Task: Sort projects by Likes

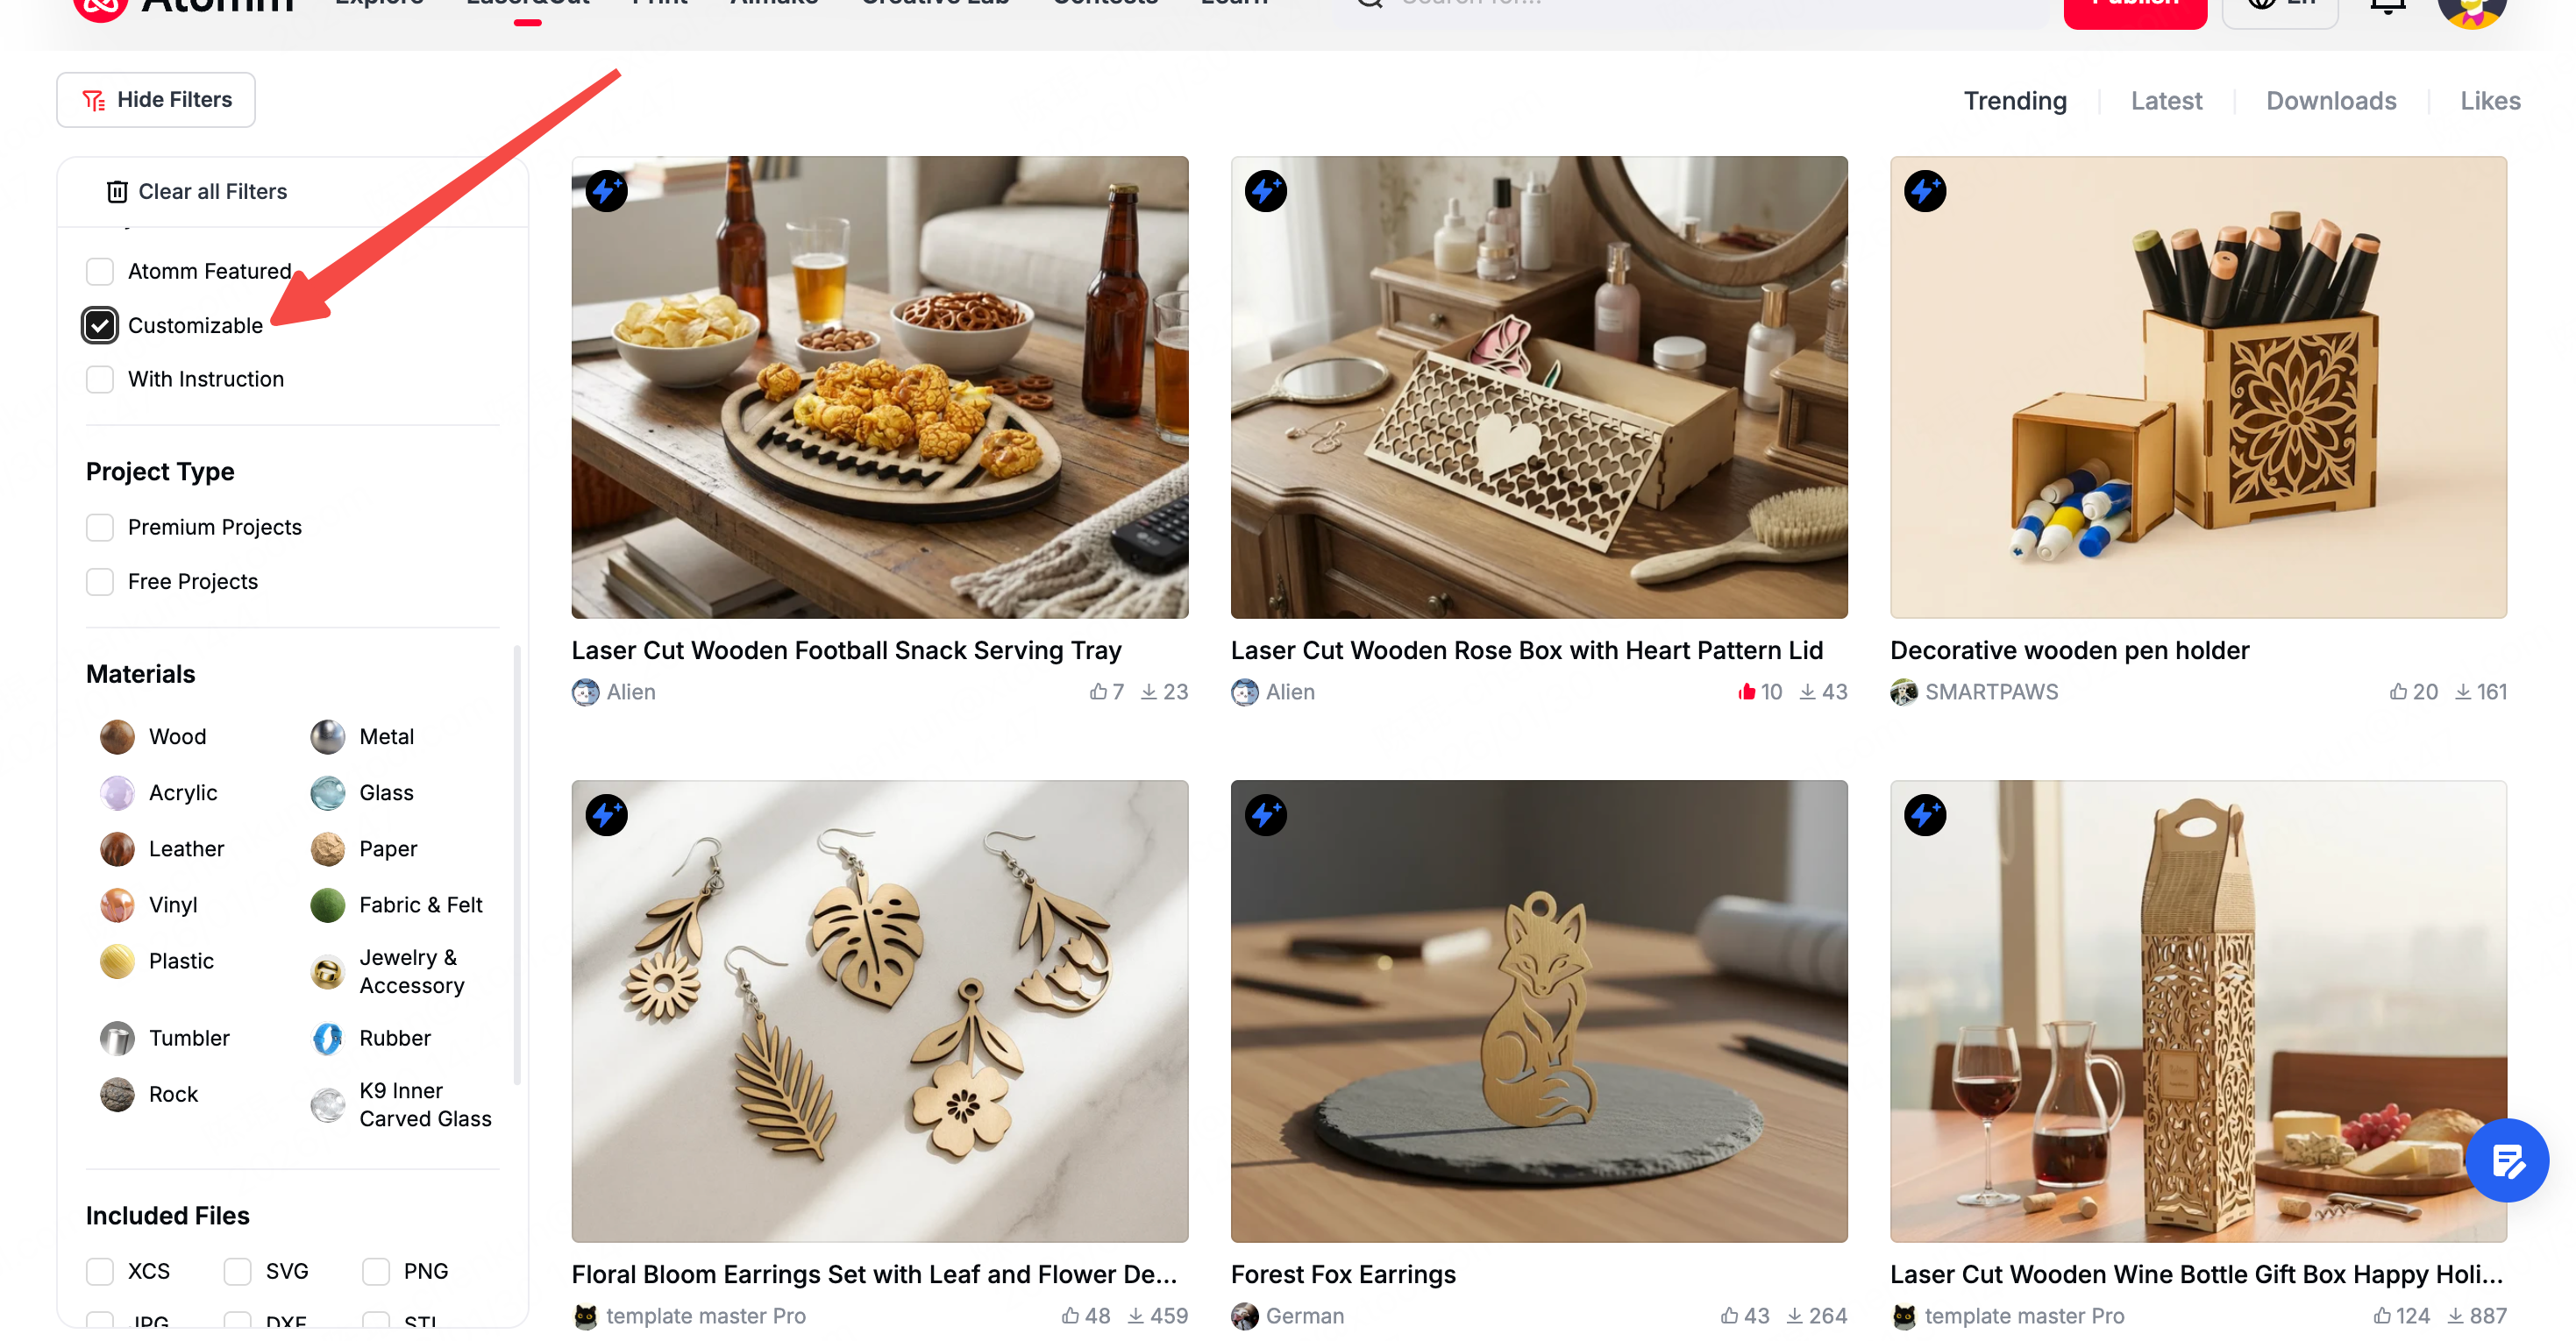Action: 2490,101
